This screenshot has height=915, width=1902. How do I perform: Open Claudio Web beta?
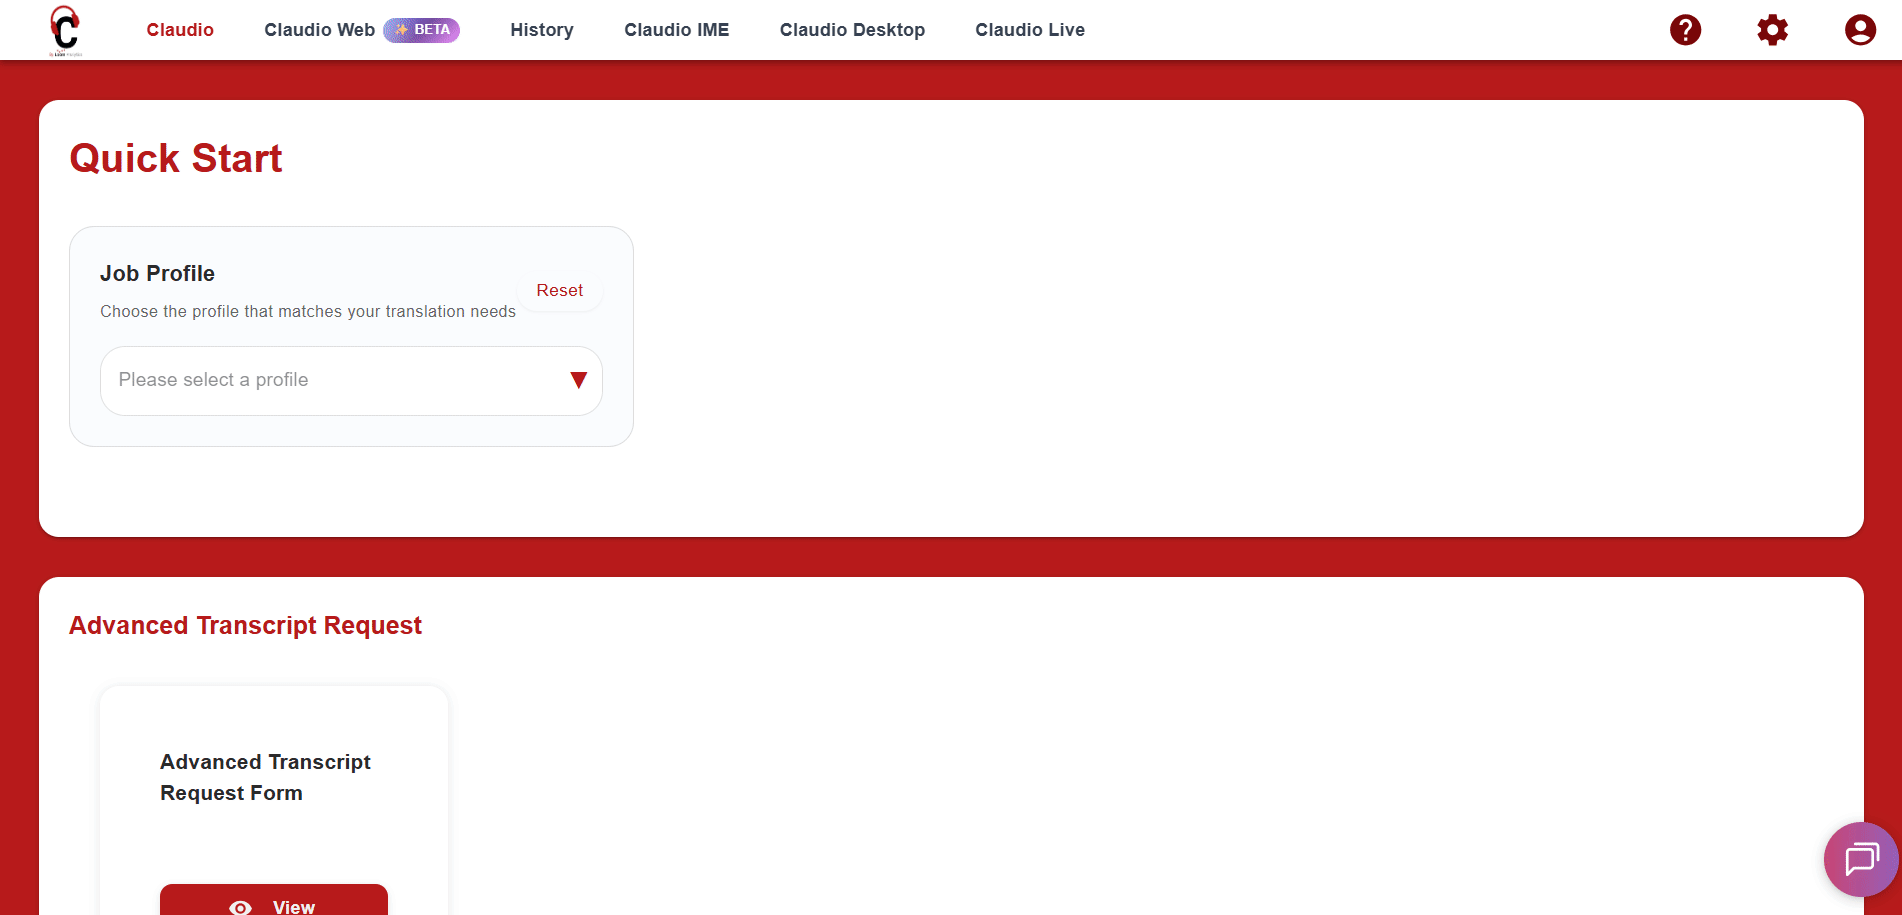click(319, 30)
